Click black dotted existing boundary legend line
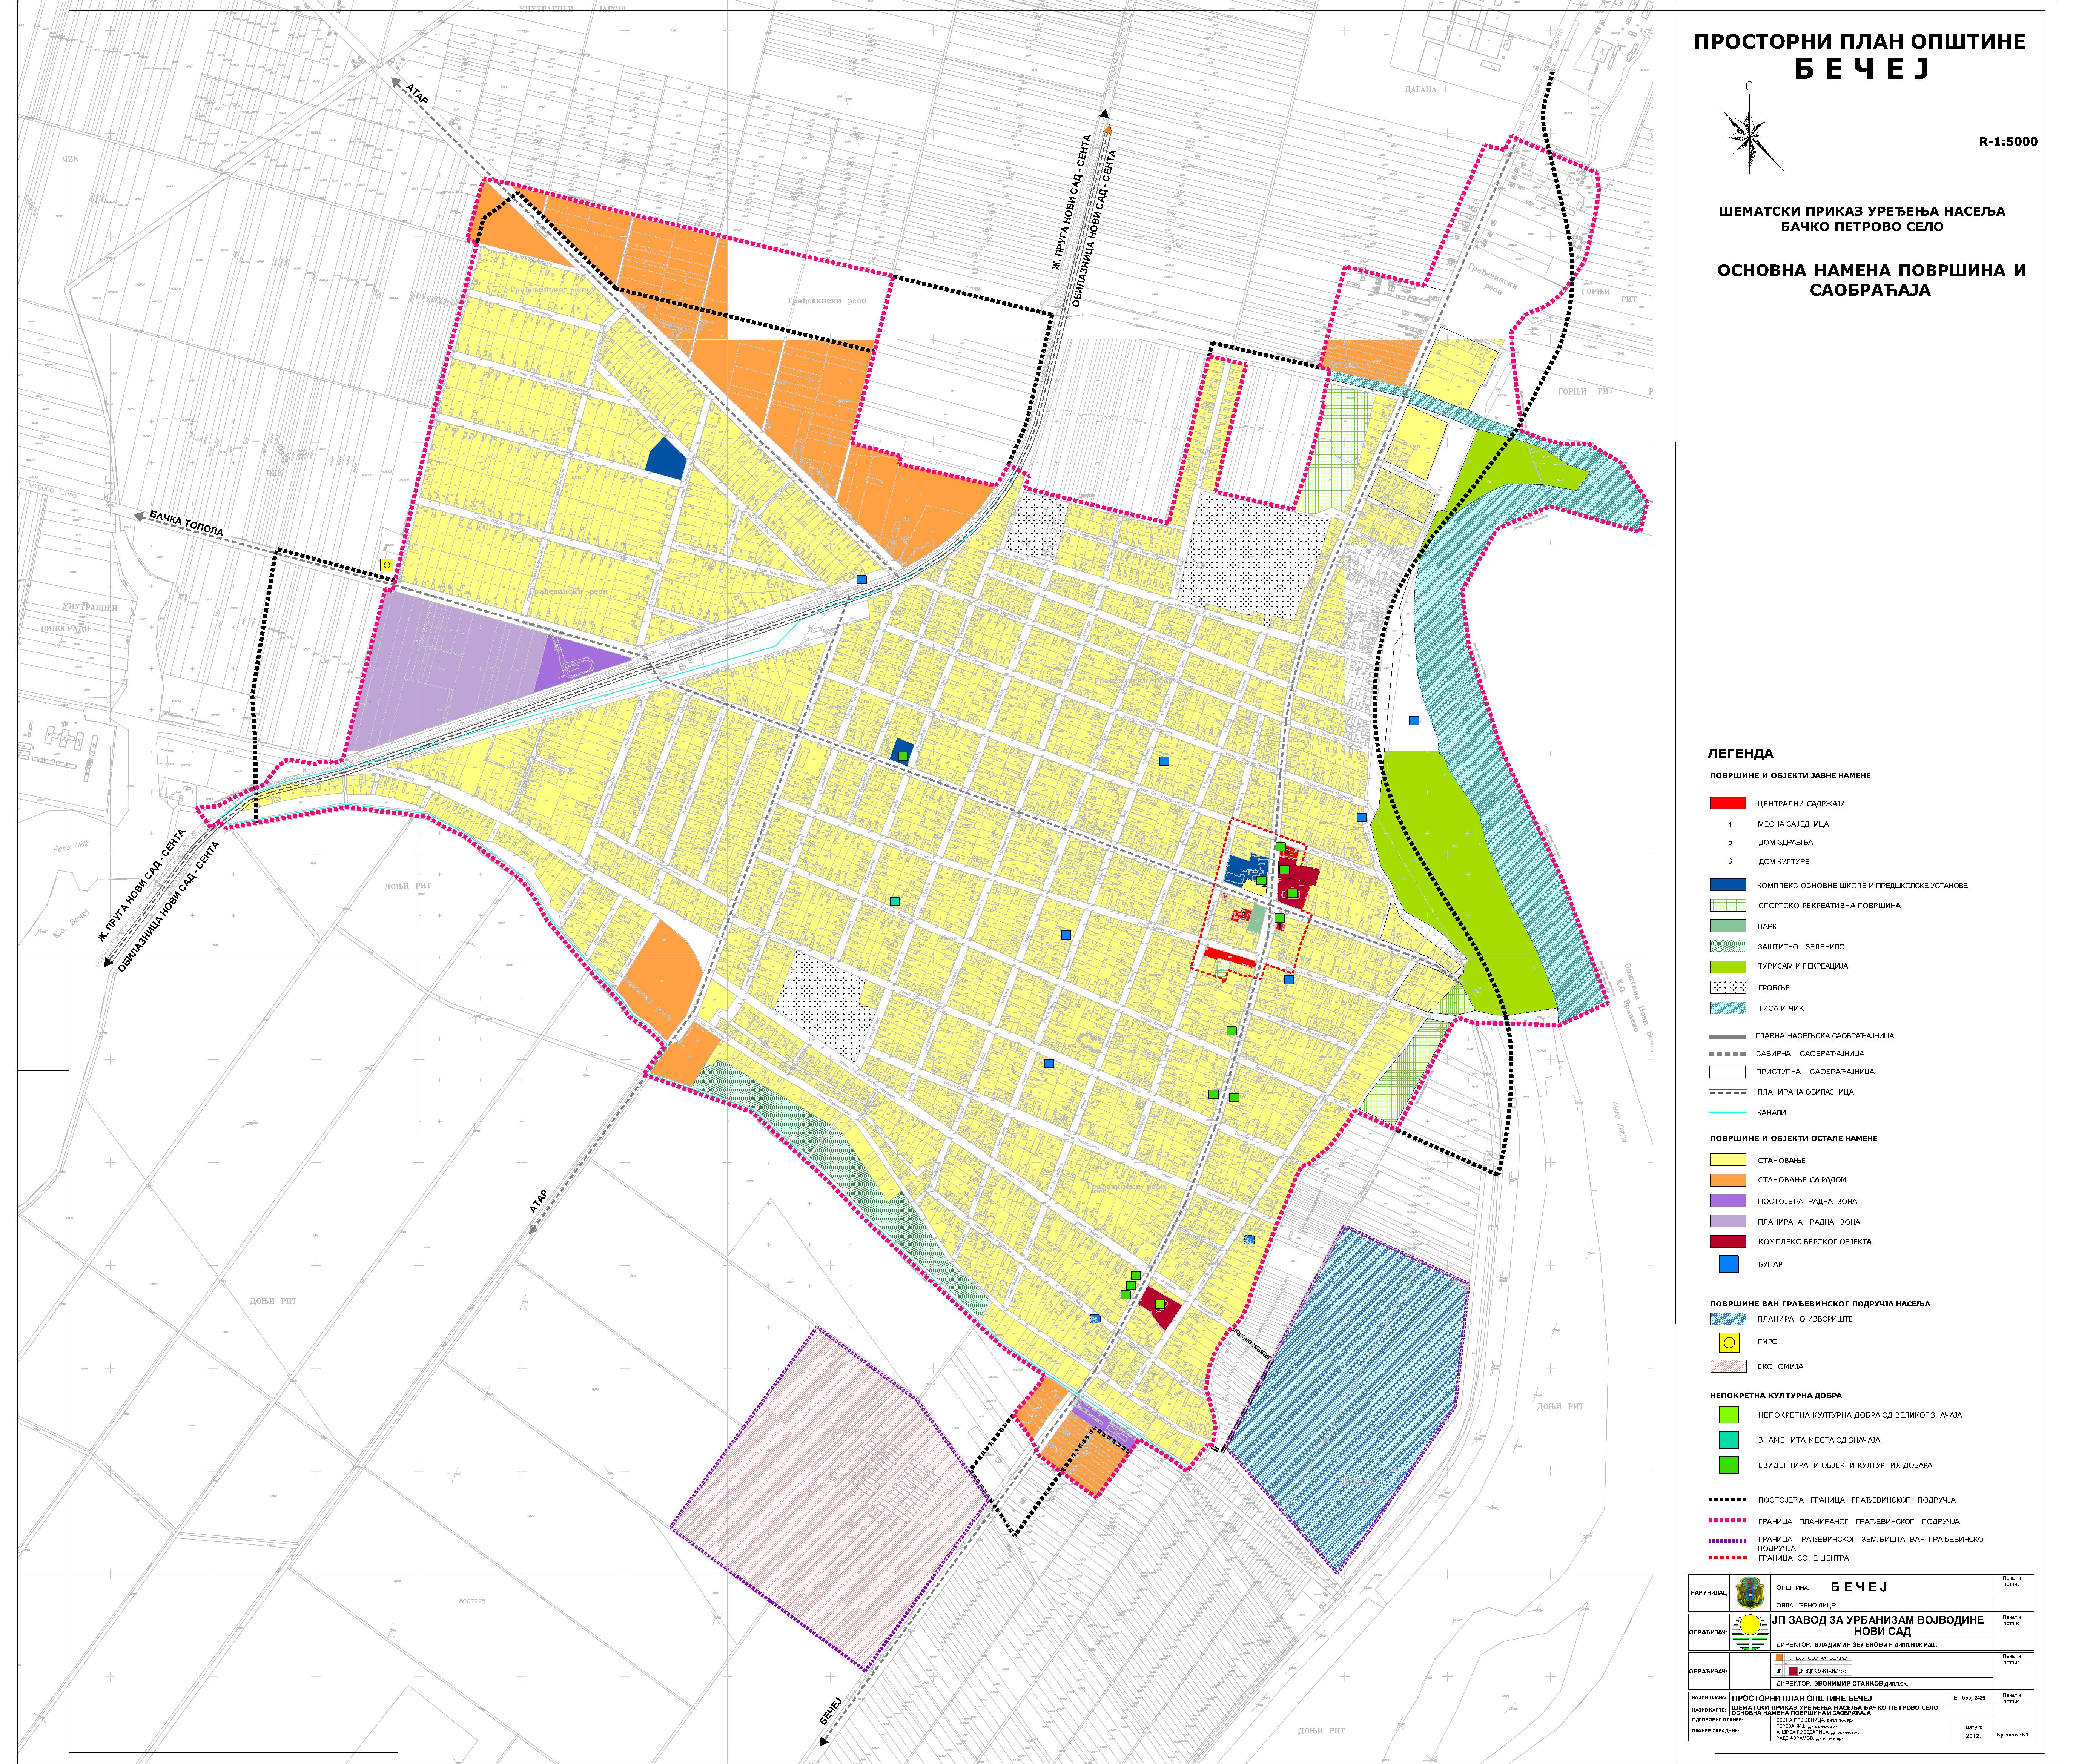2073x1764 pixels. (1727, 1500)
